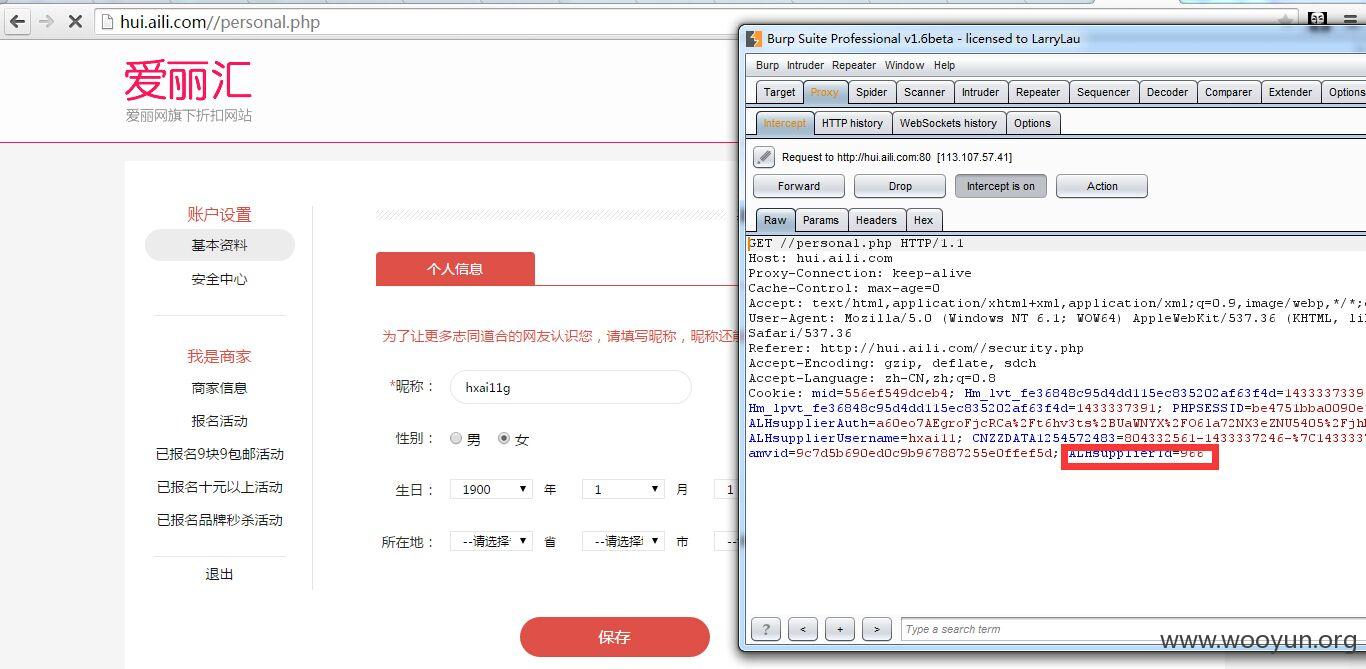Toggle the 'Intercept is on' button
This screenshot has width=1366, height=669.
(x=1000, y=186)
